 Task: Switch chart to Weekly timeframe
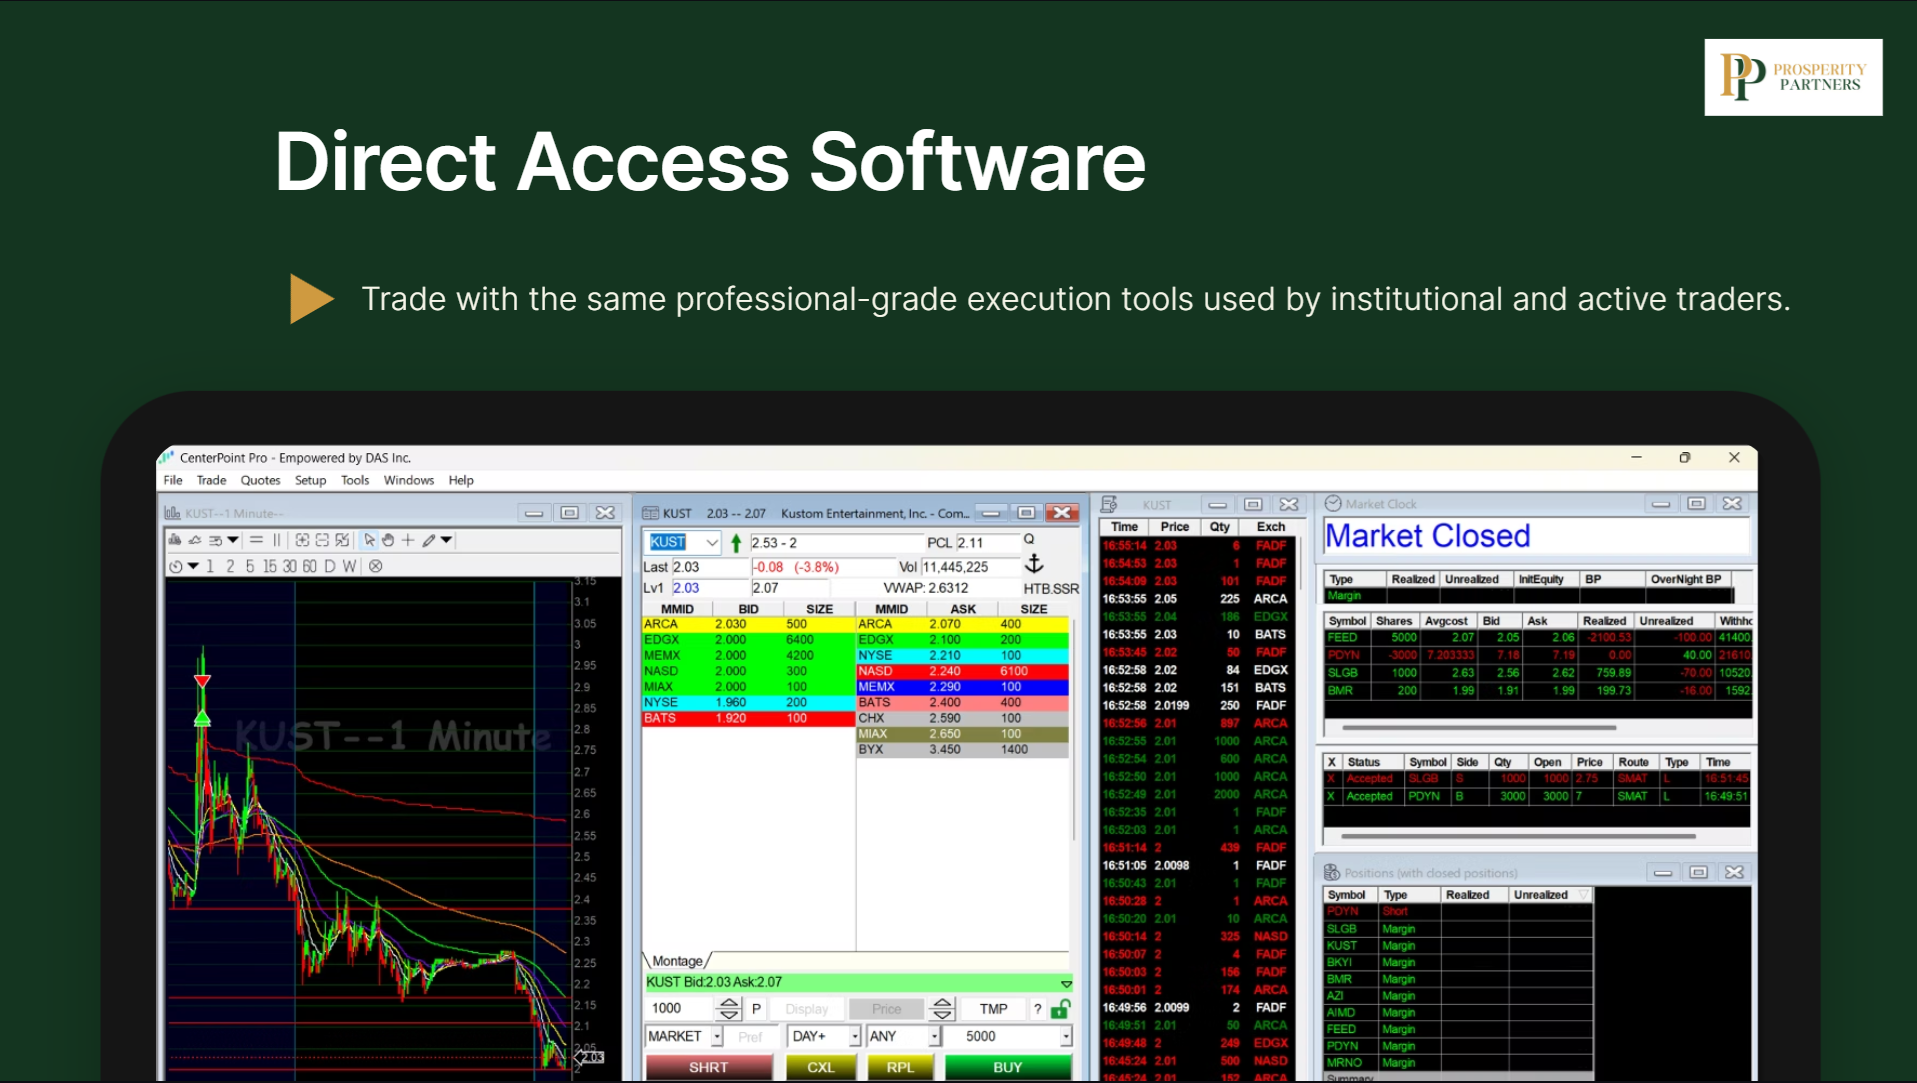(x=349, y=566)
